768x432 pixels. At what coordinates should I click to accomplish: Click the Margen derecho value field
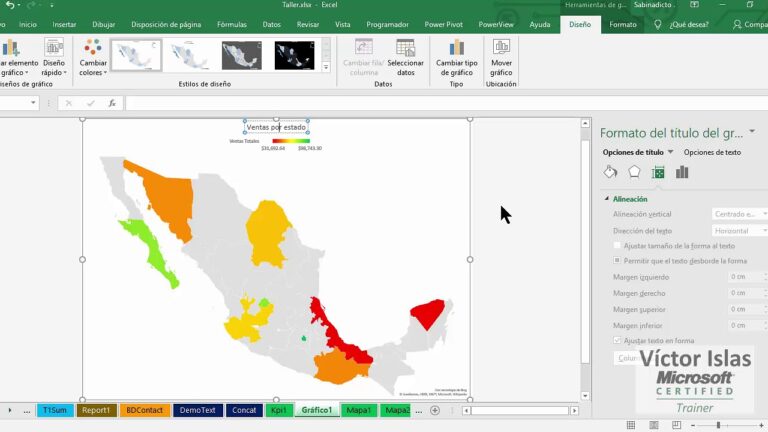tap(745, 293)
